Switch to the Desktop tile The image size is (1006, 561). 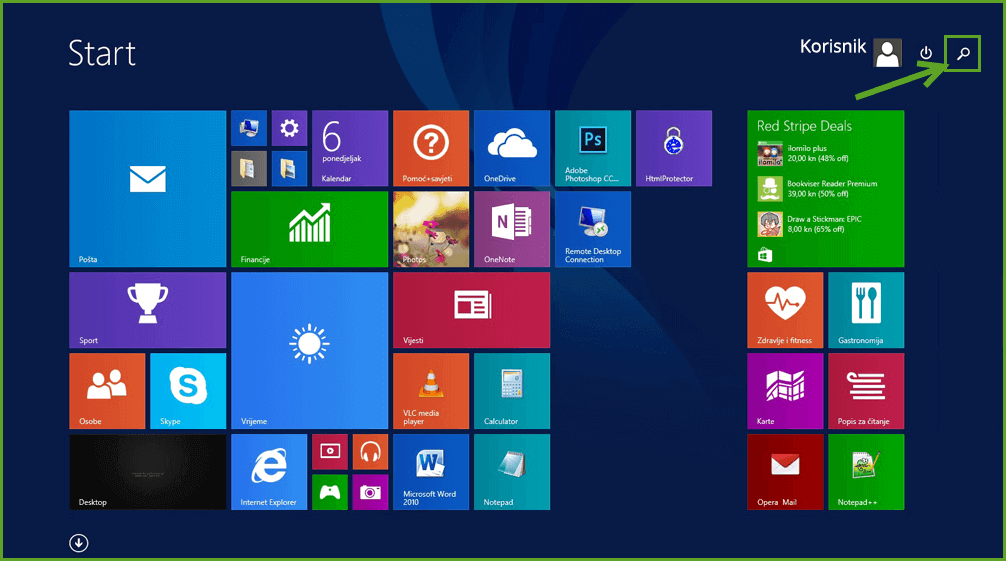(x=148, y=472)
